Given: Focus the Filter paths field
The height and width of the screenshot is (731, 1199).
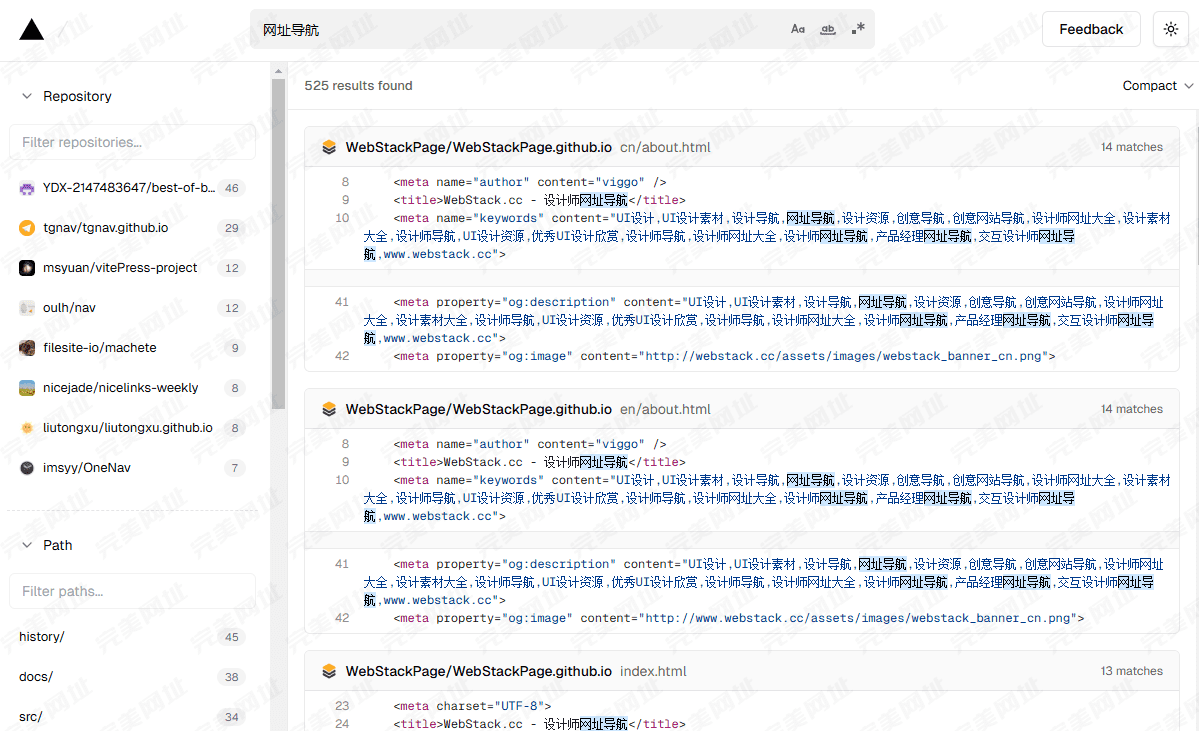Looking at the screenshot, I should [132, 591].
